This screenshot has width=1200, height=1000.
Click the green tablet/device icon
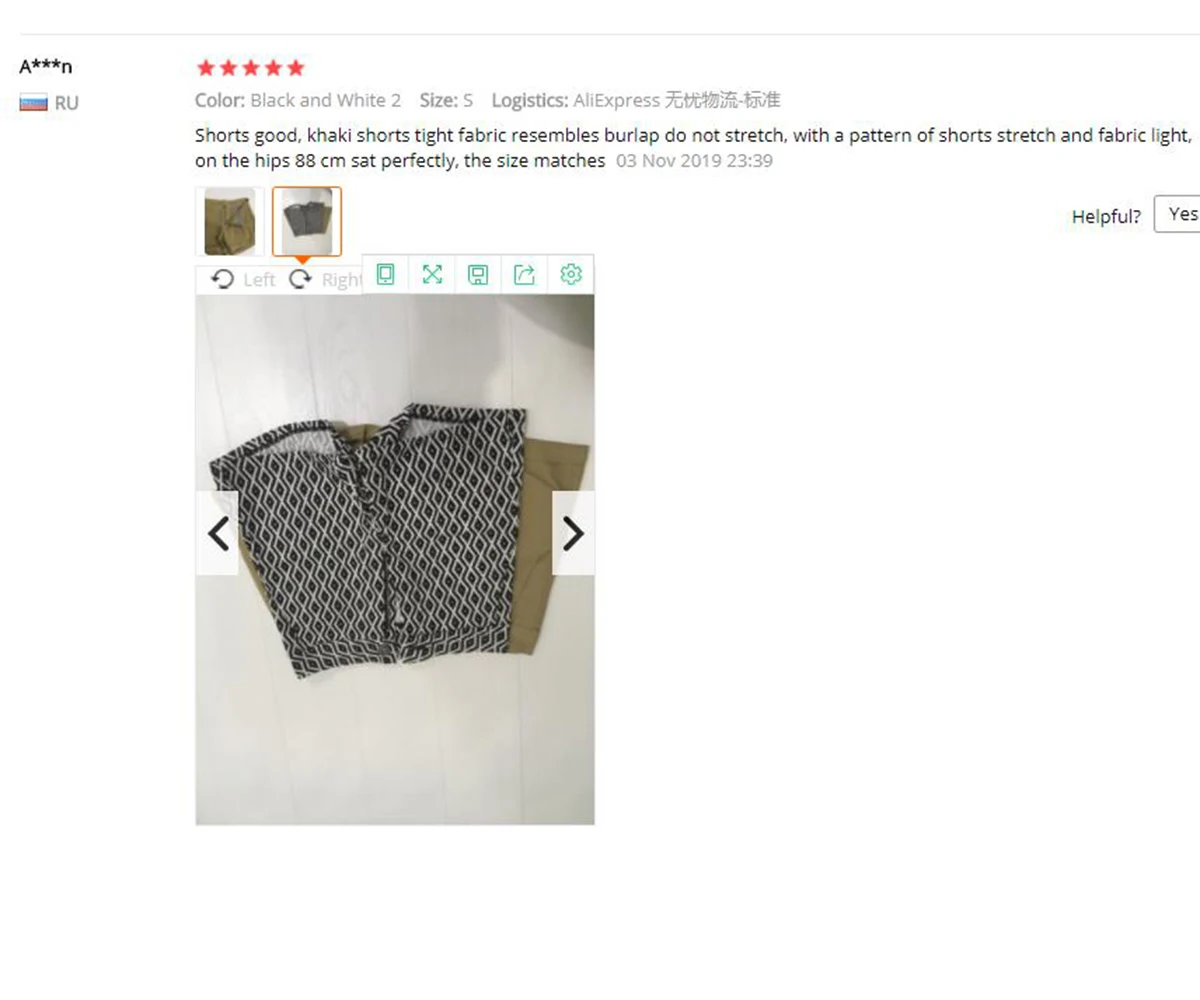[x=385, y=274]
